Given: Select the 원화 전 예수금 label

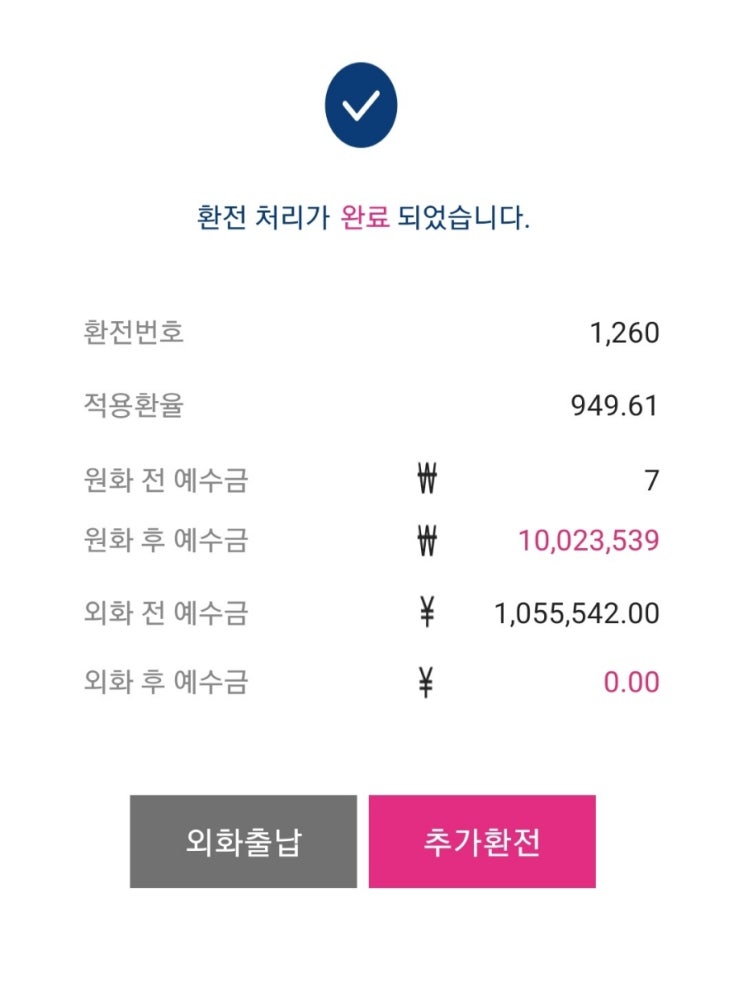Looking at the screenshot, I should 166,481.
